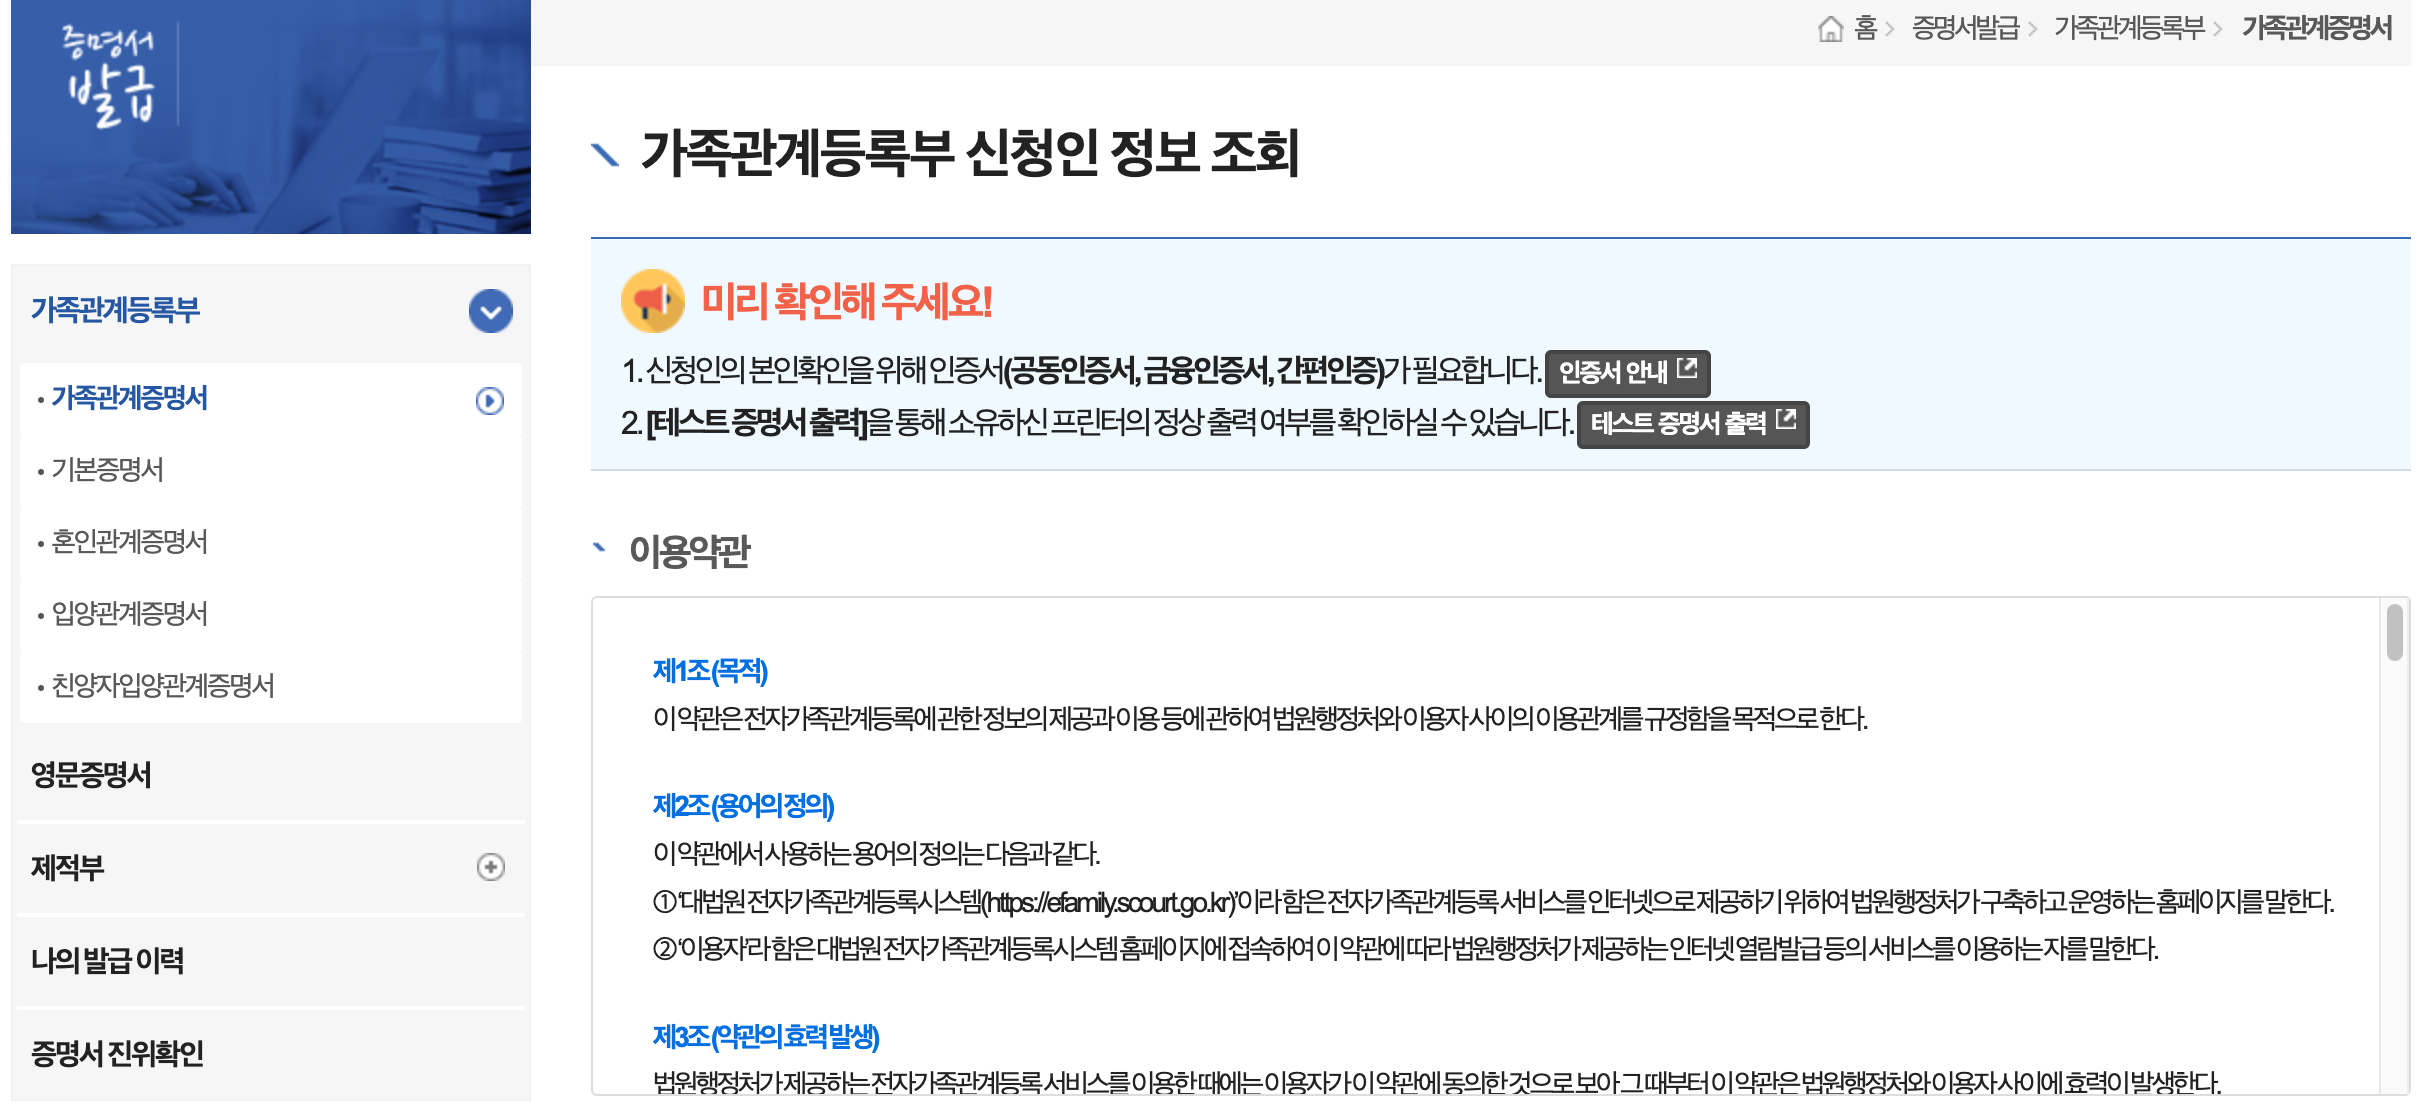
Task: Select 기본증명서 in sidebar menu
Action: (x=108, y=470)
